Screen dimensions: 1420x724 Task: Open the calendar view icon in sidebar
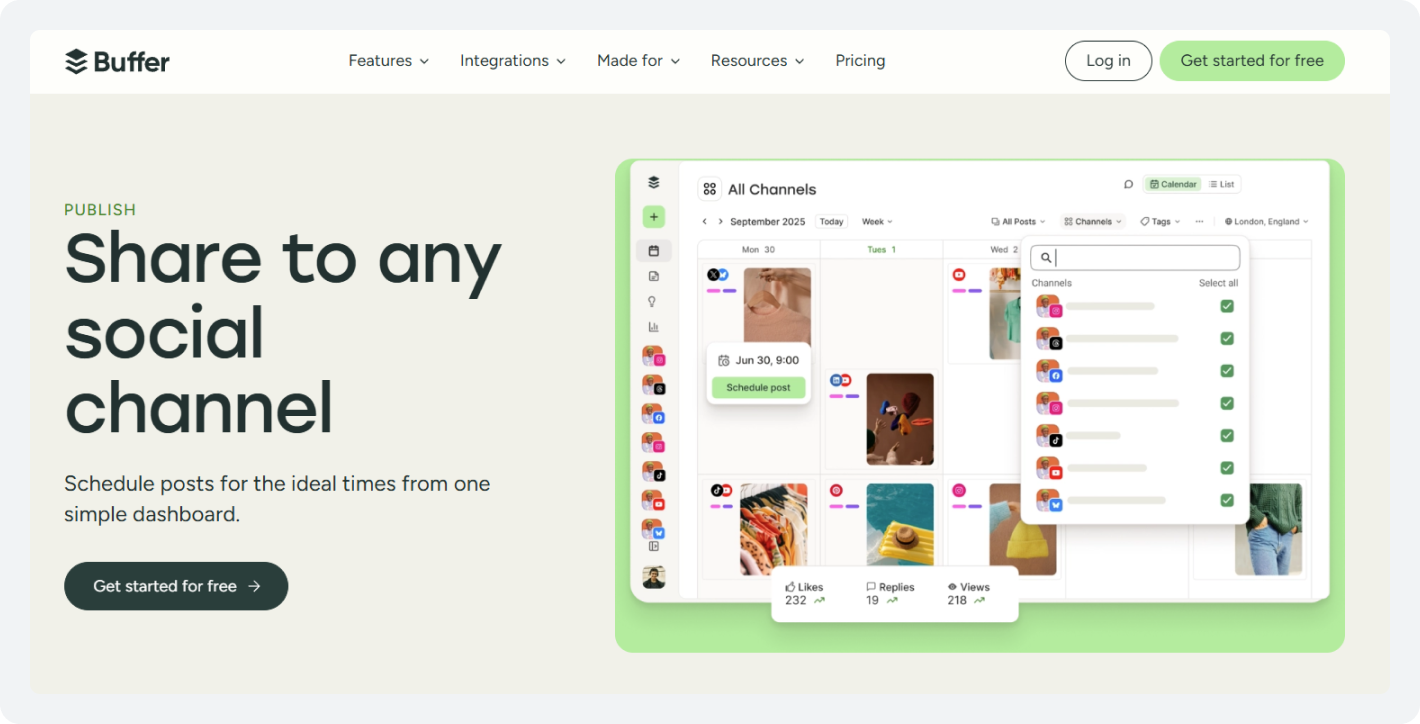[654, 251]
